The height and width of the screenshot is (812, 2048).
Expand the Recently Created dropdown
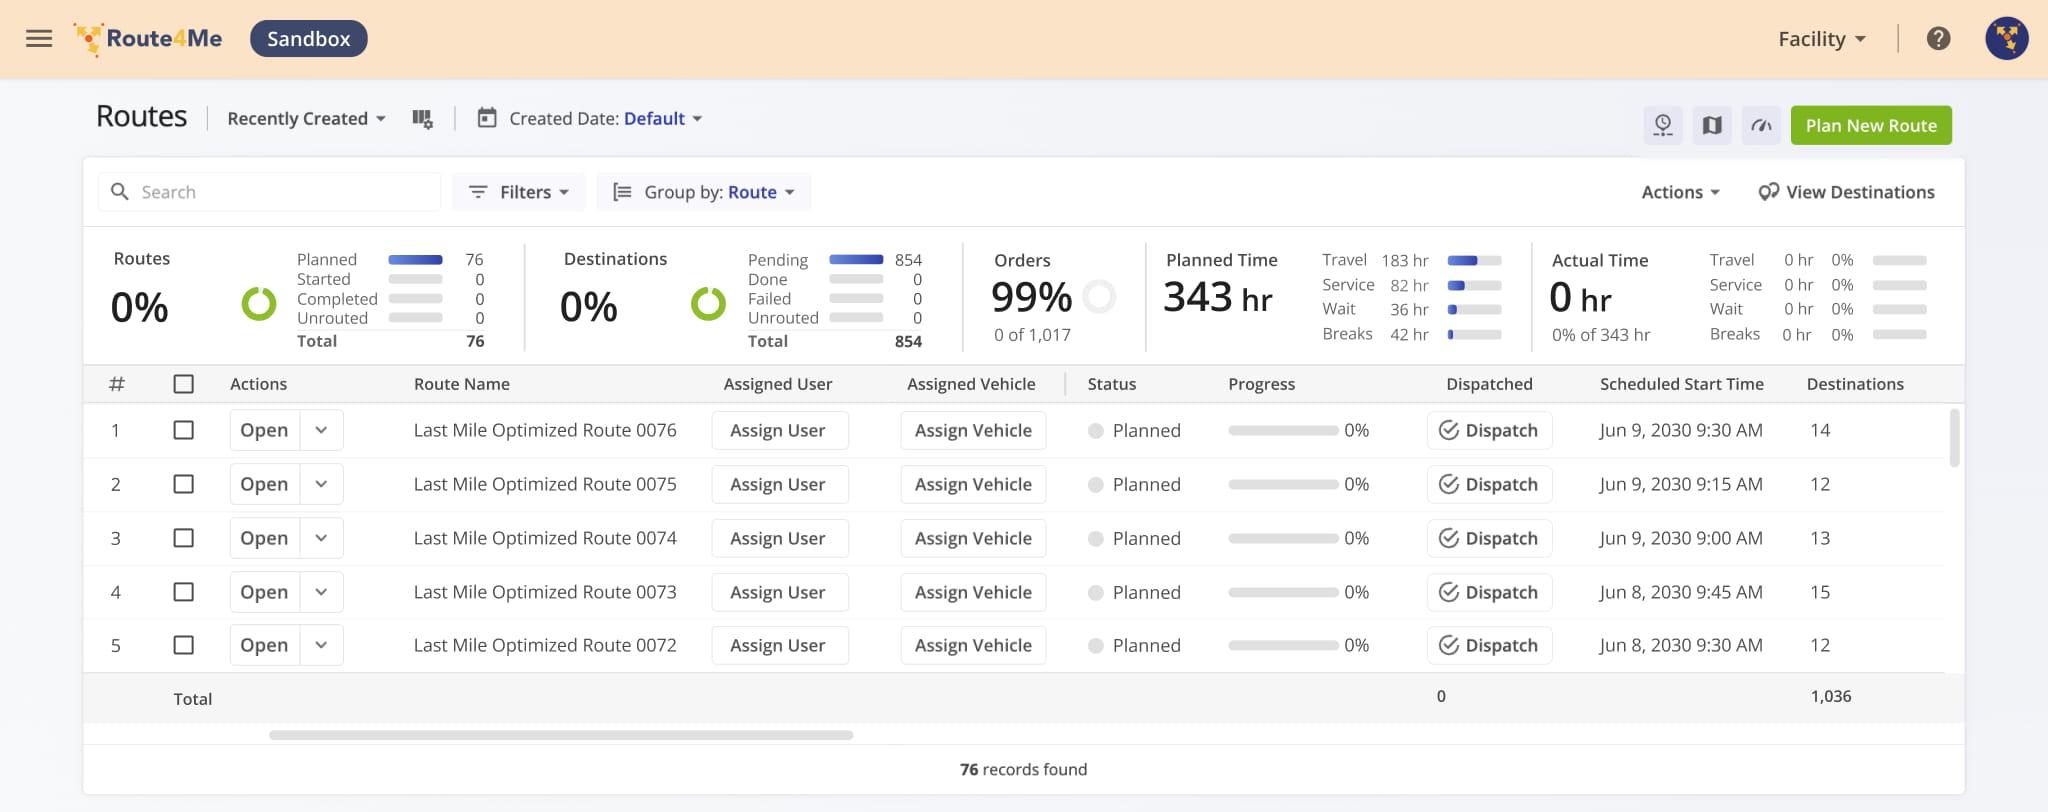pos(306,119)
